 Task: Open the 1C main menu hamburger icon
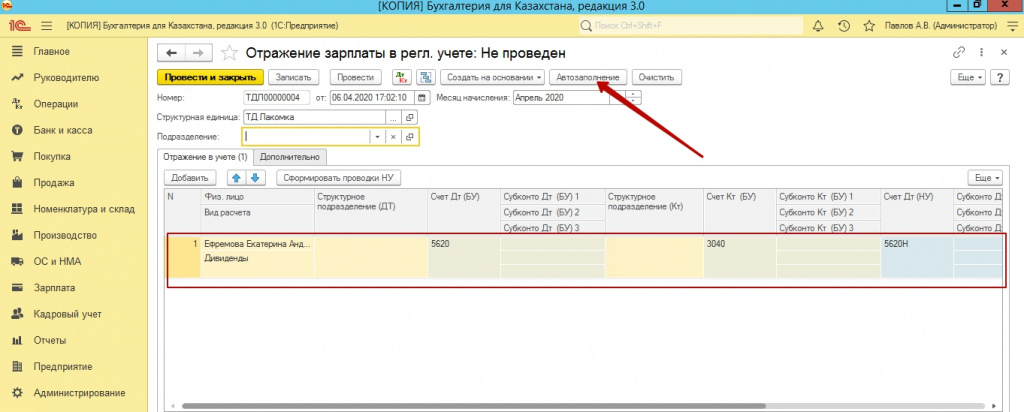click(x=46, y=26)
